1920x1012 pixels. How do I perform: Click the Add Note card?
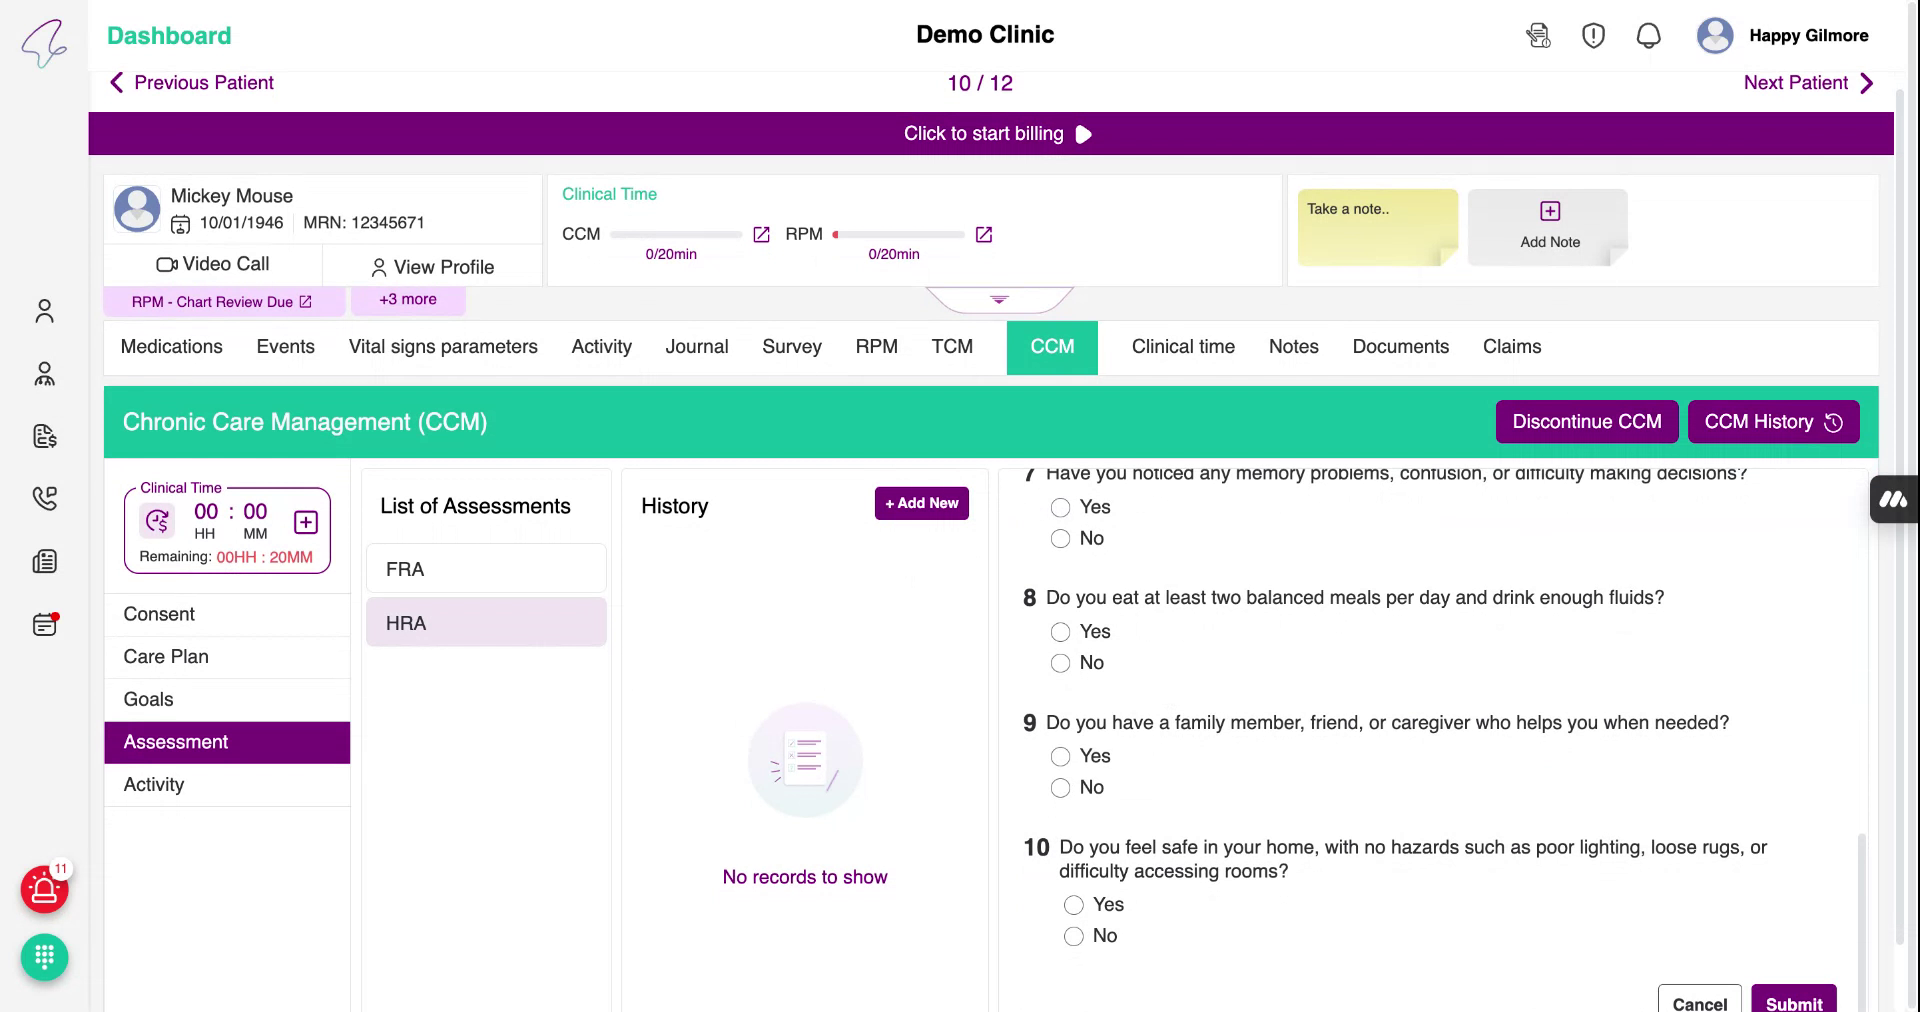coord(1547,226)
